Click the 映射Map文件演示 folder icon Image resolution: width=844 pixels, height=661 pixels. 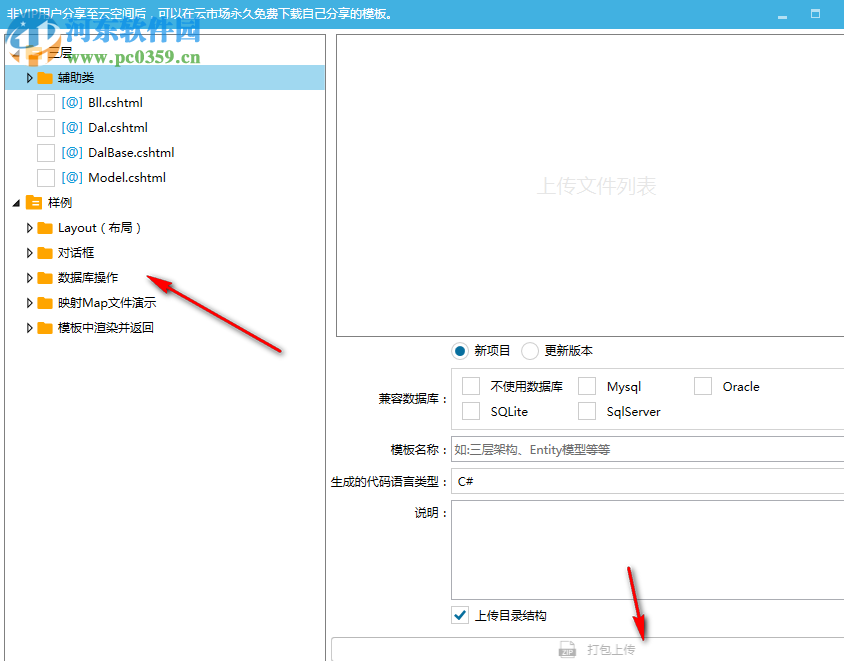tap(45, 303)
